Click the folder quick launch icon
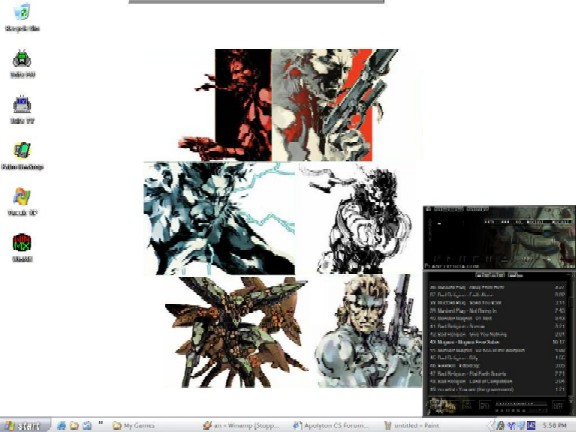Viewport: 576px width, 432px height. 74,425
